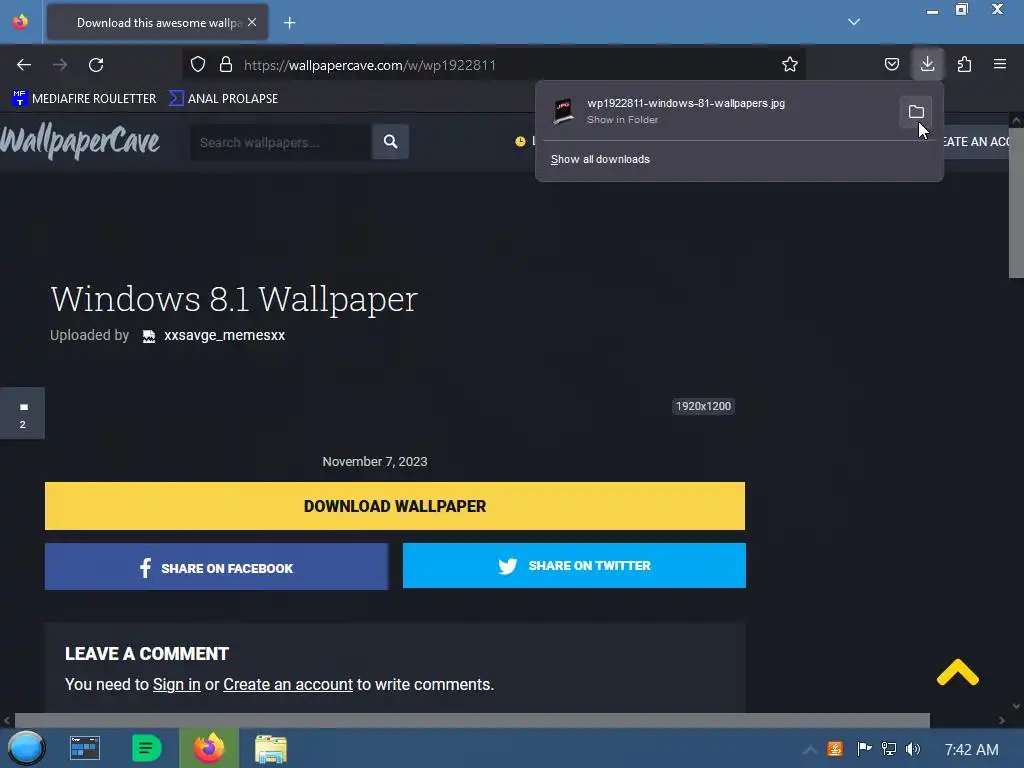Screen dimensions: 1024x768
Task: Select the 'Download this awesome wallpaper' tab
Action: coord(157,23)
